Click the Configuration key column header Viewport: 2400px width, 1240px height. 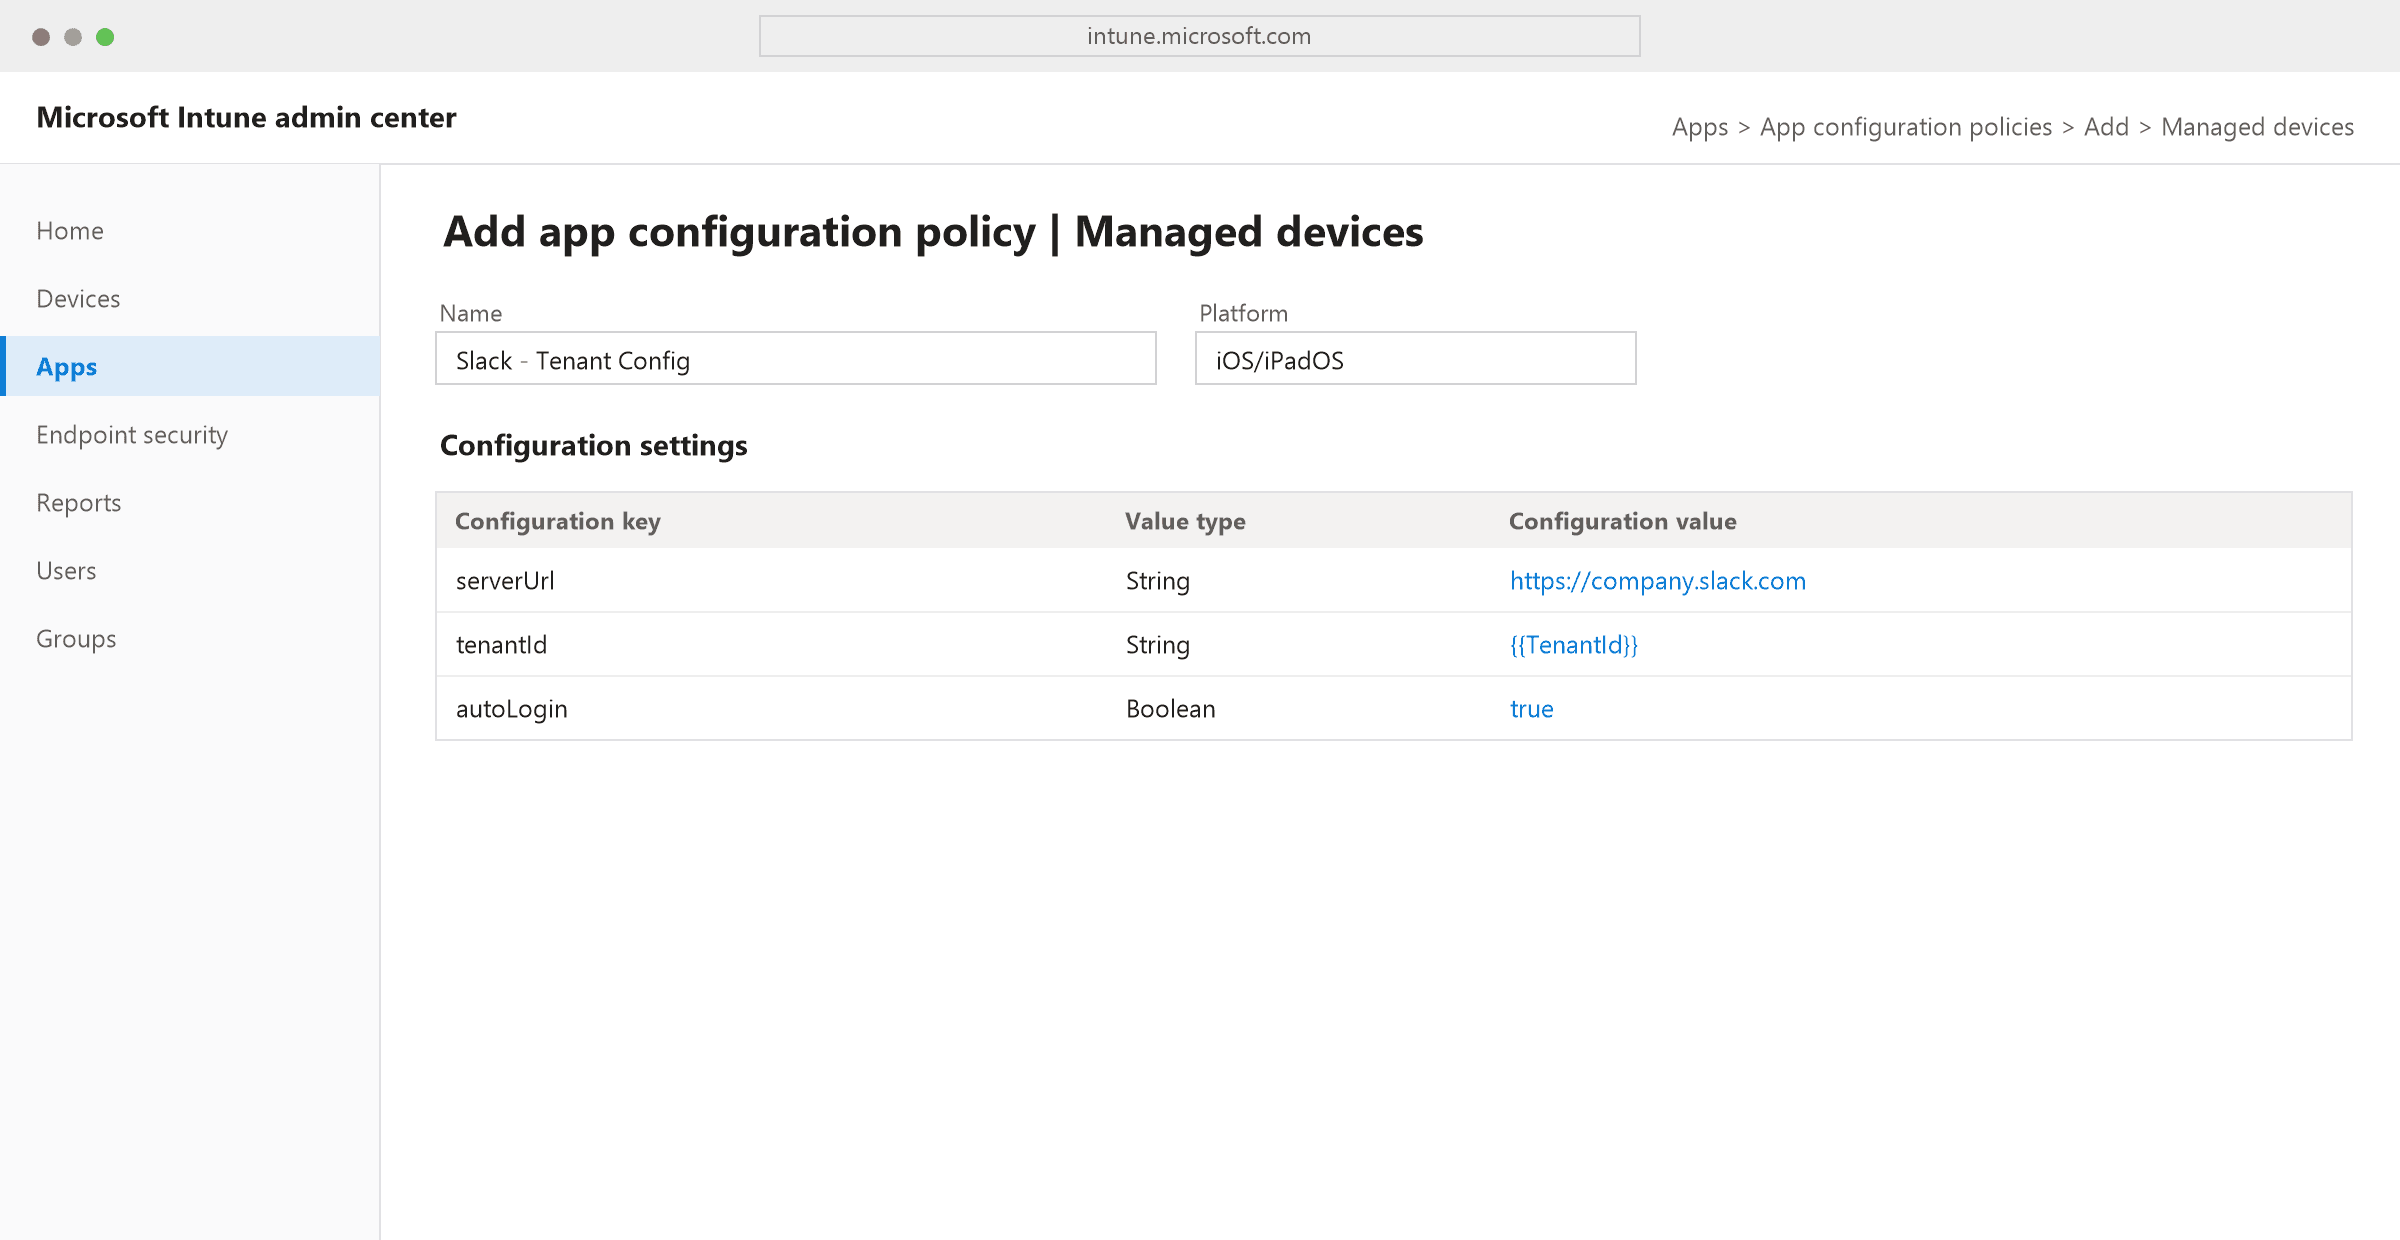click(558, 521)
